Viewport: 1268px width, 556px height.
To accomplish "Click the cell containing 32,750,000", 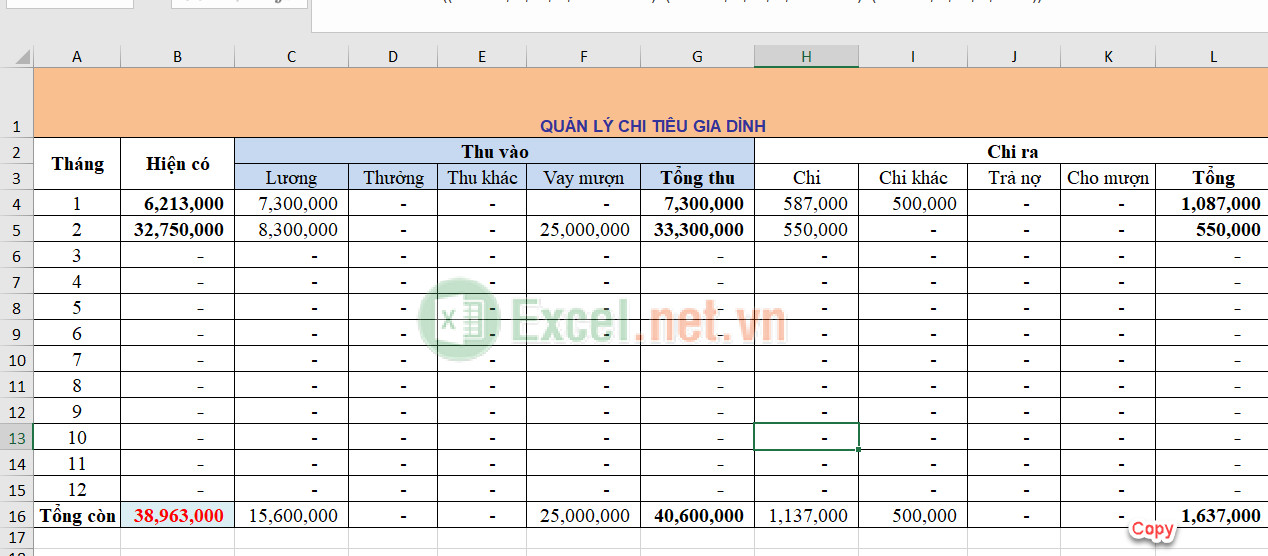I will pyautogui.click(x=177, y=230).
